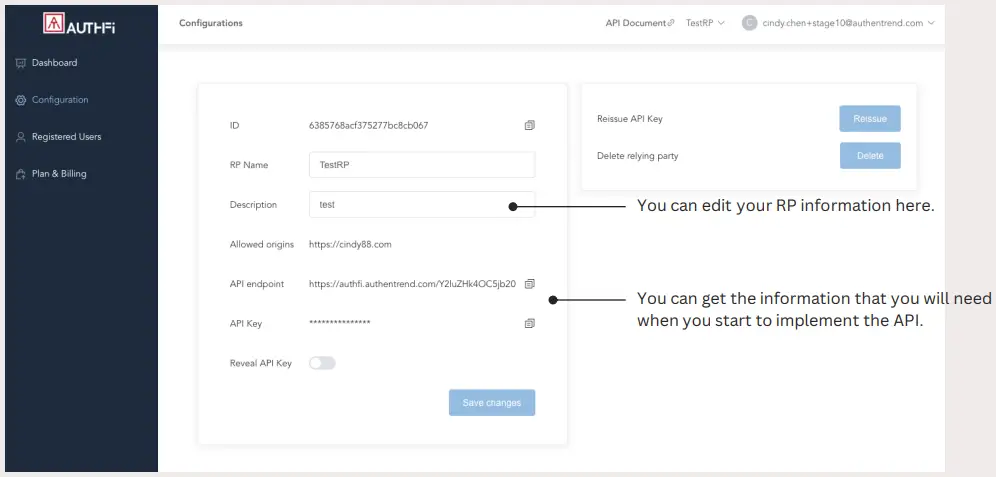Click the masked API Key asterisks
Image resolution: width=996 pixels, height=477 pixels.
coord(340,323)
